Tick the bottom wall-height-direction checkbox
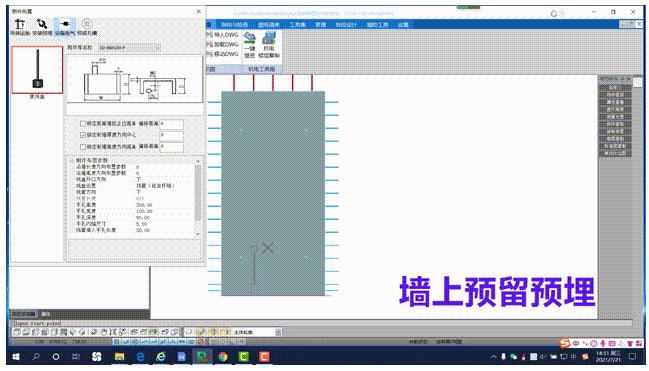 [x=83, y=147]
